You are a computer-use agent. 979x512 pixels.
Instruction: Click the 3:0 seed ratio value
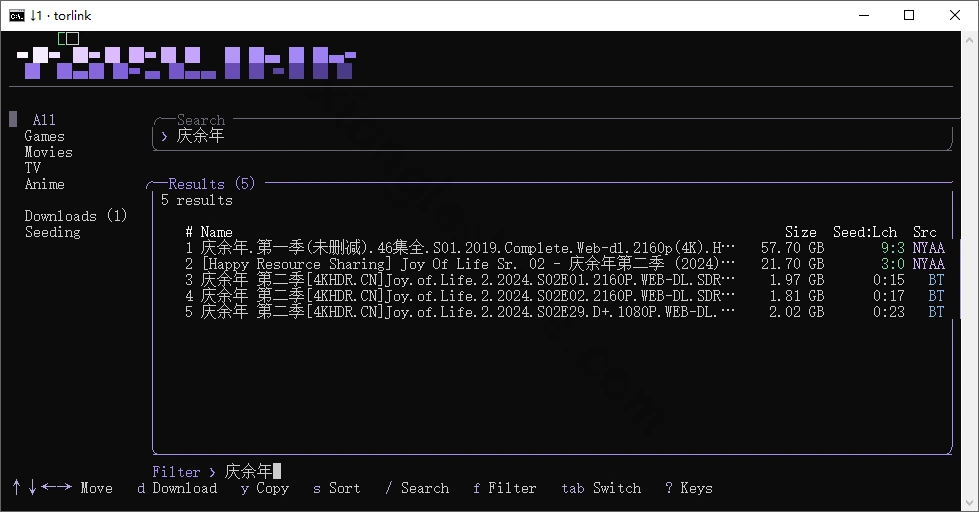click(x=893, y=263)
